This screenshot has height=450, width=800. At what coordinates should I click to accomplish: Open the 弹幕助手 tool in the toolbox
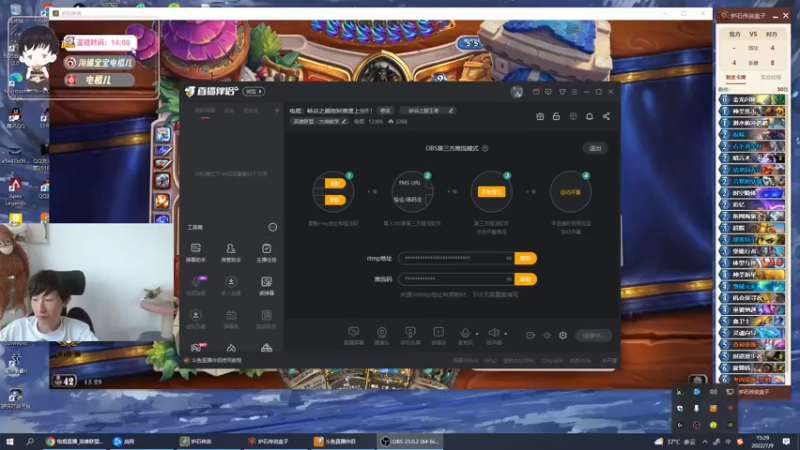[195, 253]
